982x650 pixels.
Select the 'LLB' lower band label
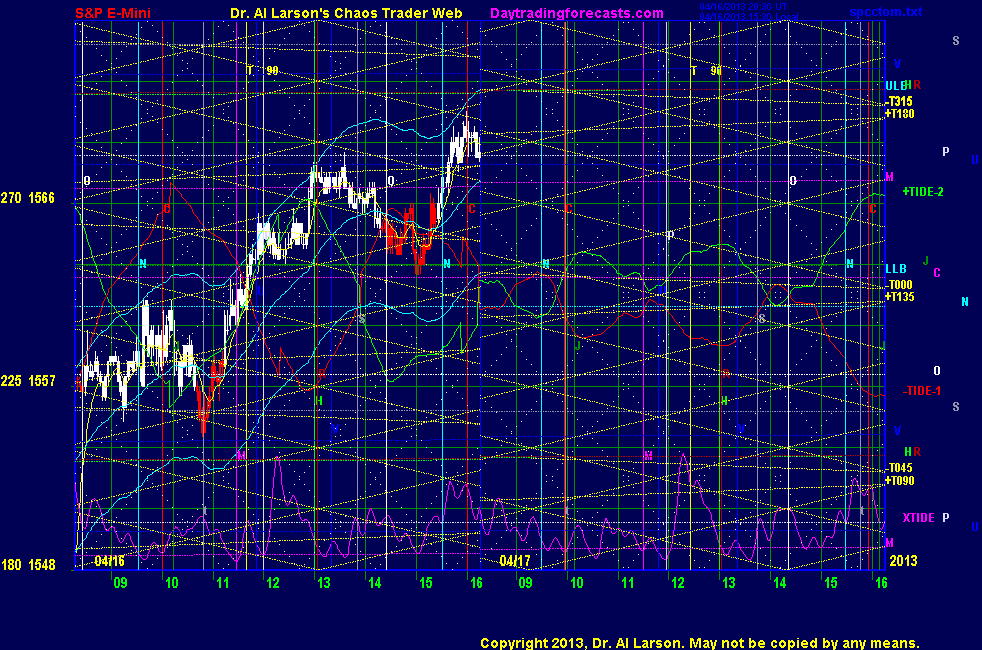tap(896, 269)
